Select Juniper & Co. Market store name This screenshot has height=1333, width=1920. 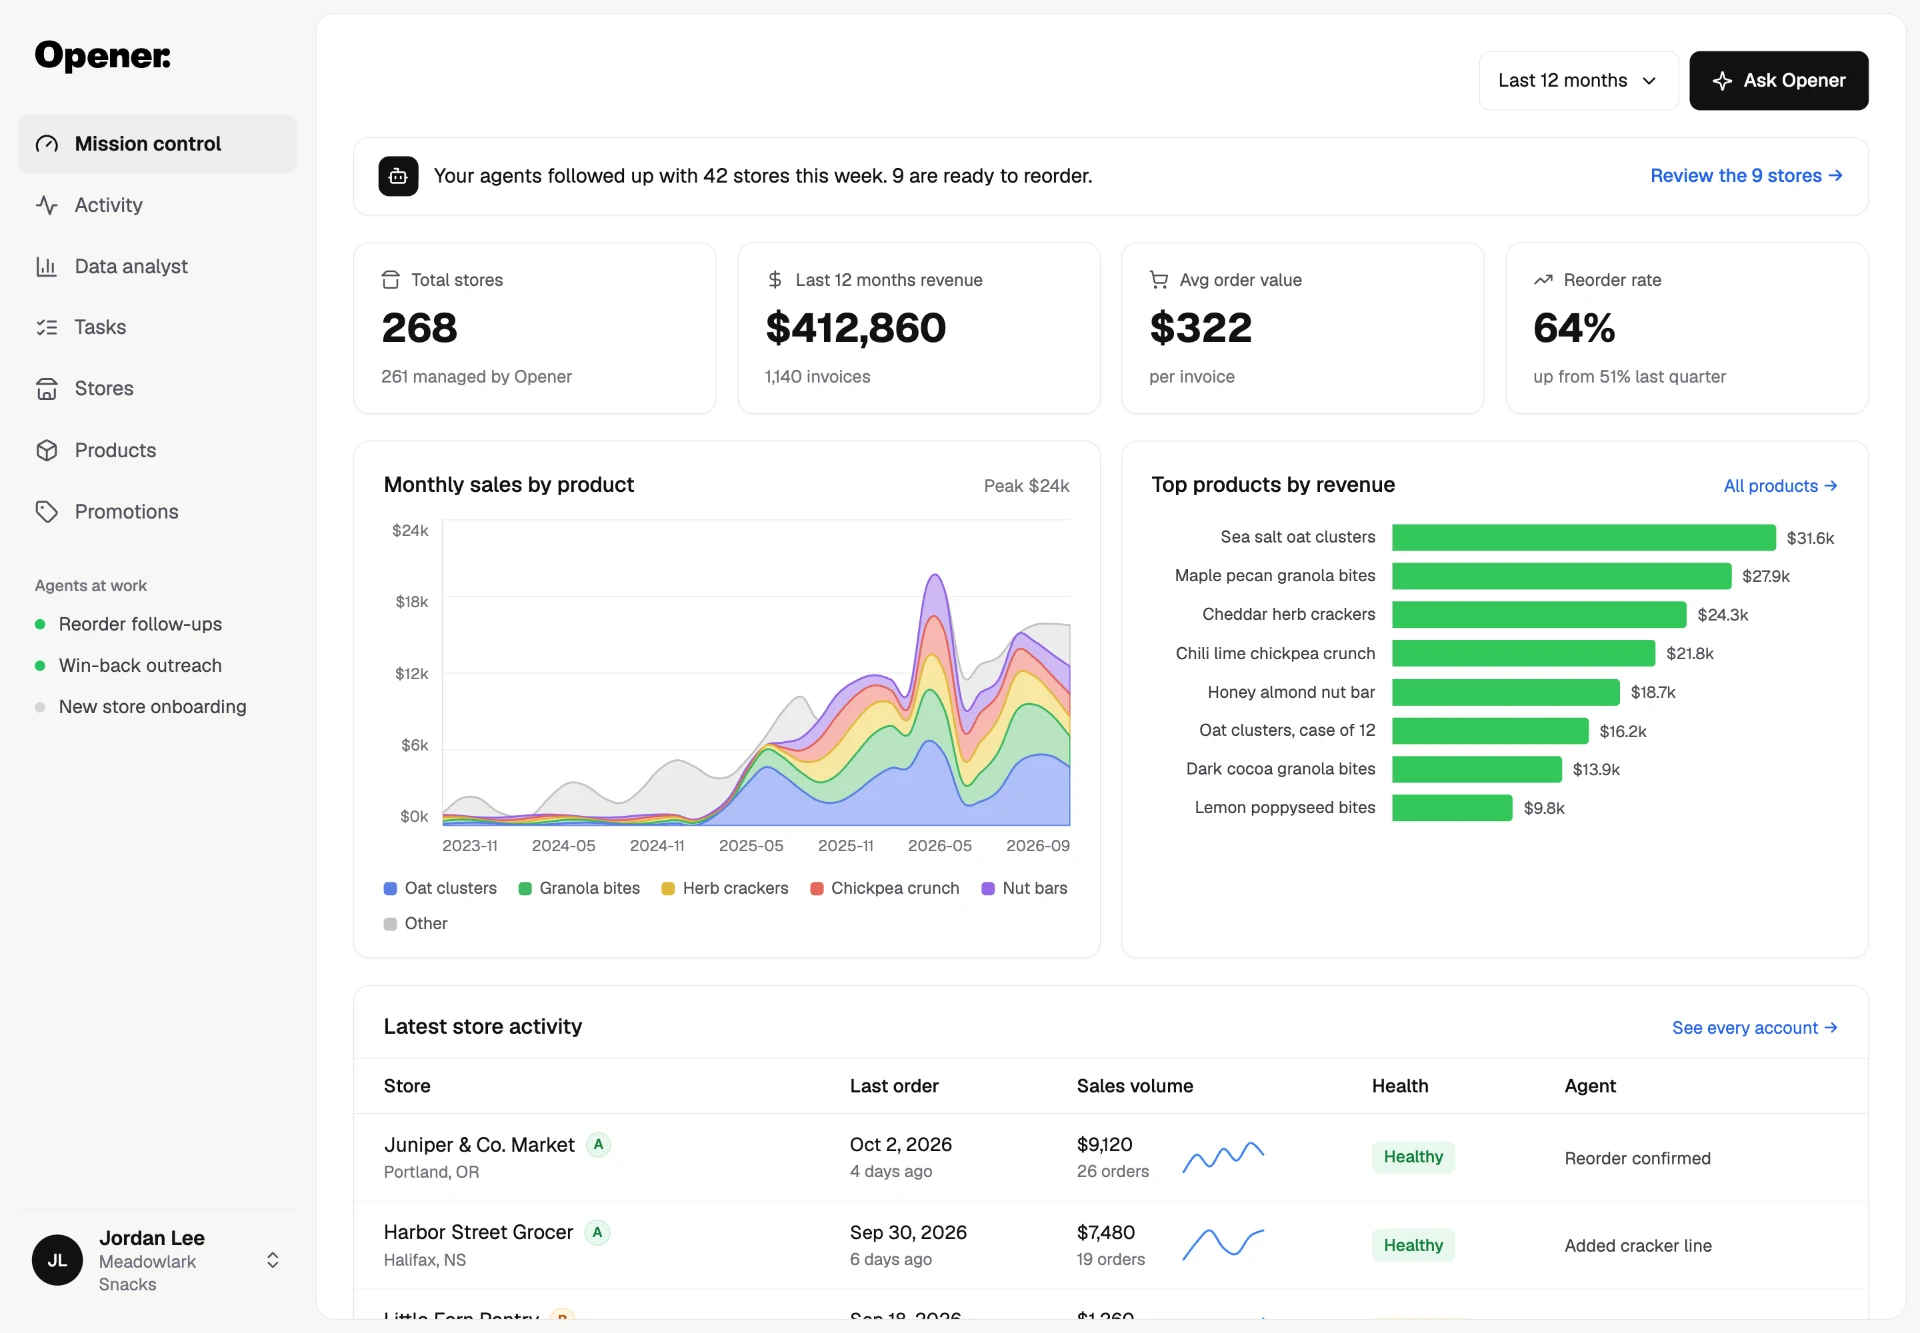479,1145
